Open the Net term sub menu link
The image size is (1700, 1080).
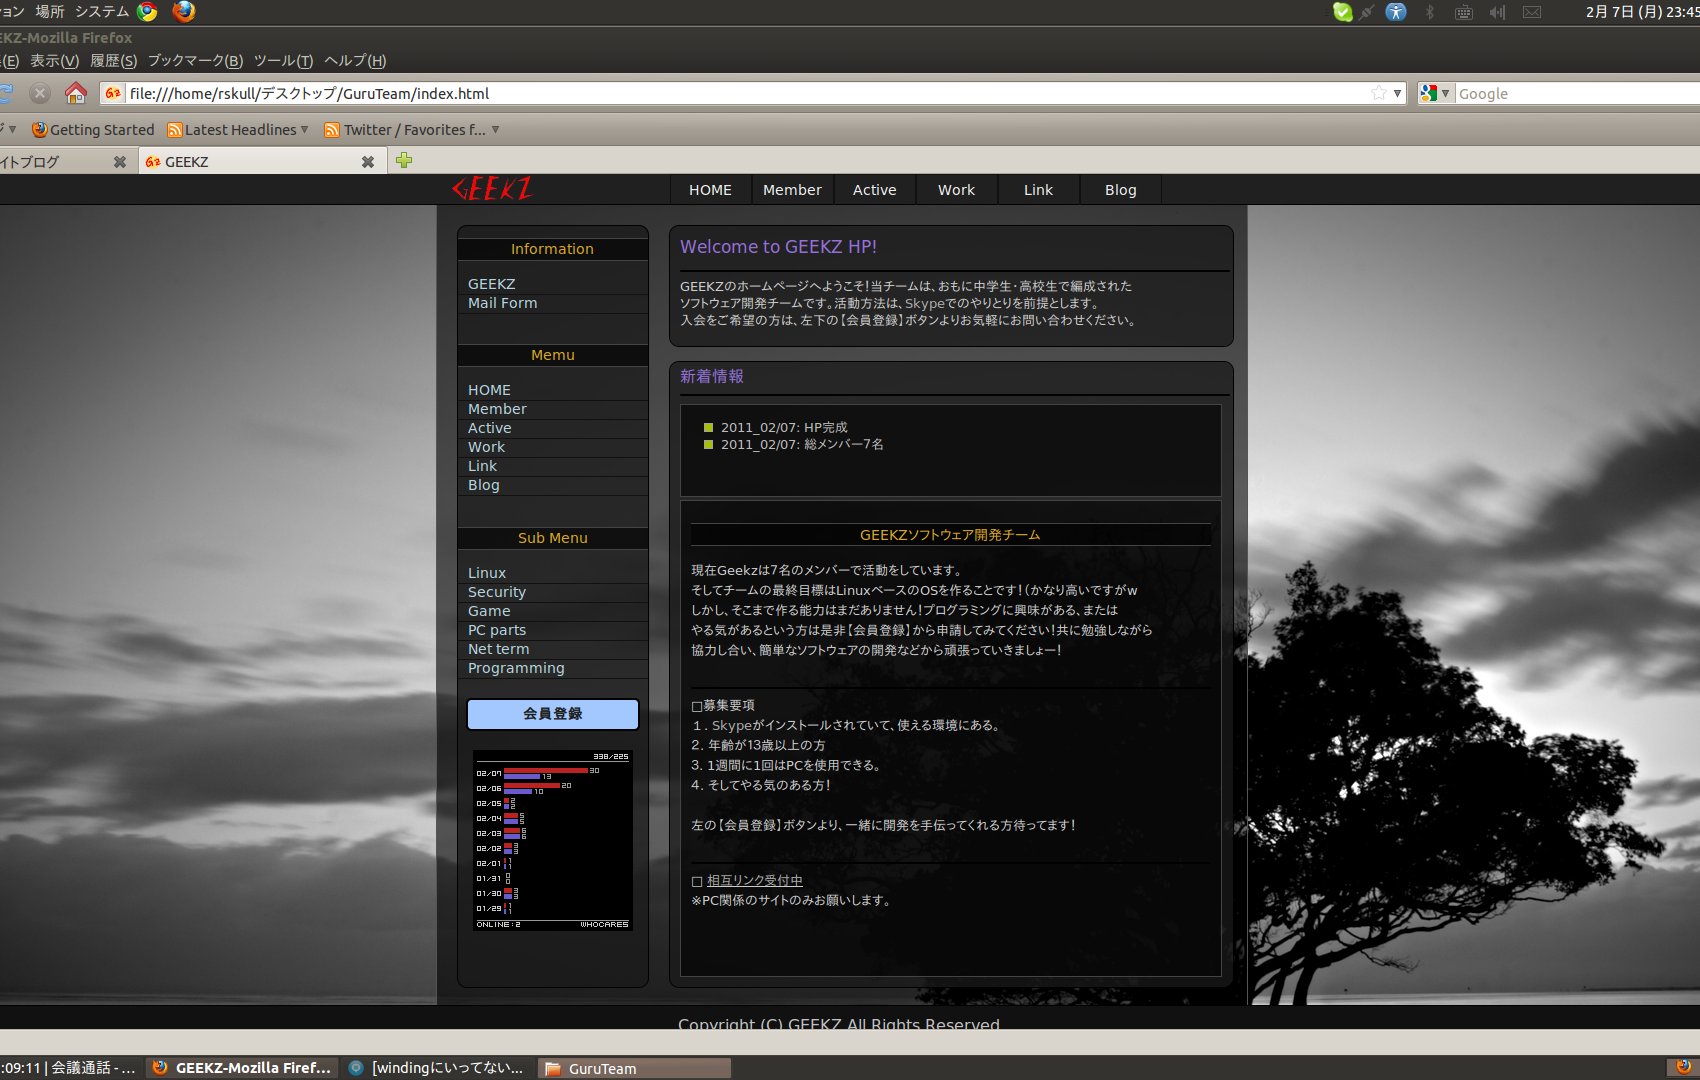coord(499,649)
